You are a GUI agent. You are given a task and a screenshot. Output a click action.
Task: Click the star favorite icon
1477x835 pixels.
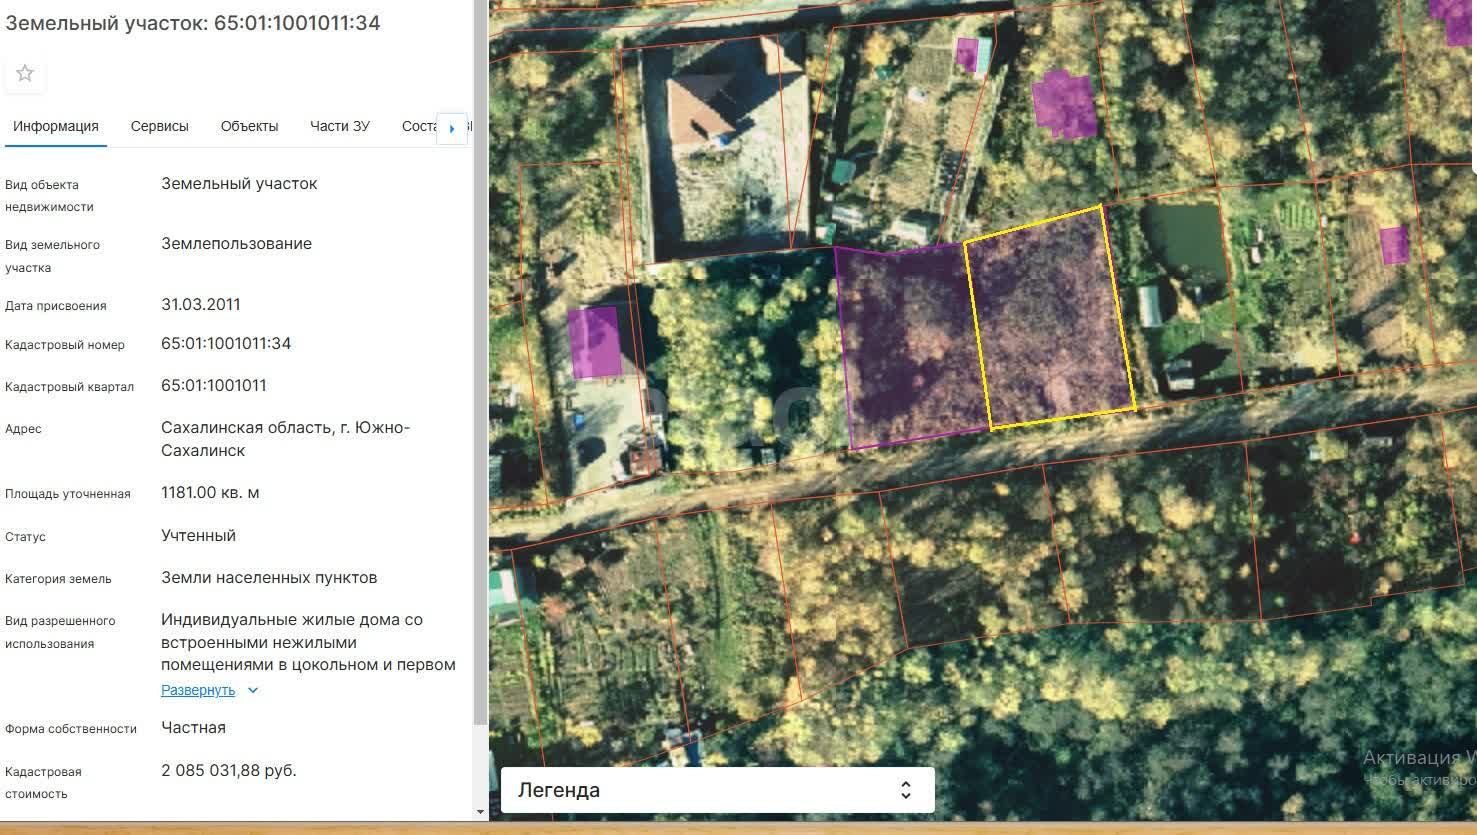pyautogui.click(x=25, y=73)
